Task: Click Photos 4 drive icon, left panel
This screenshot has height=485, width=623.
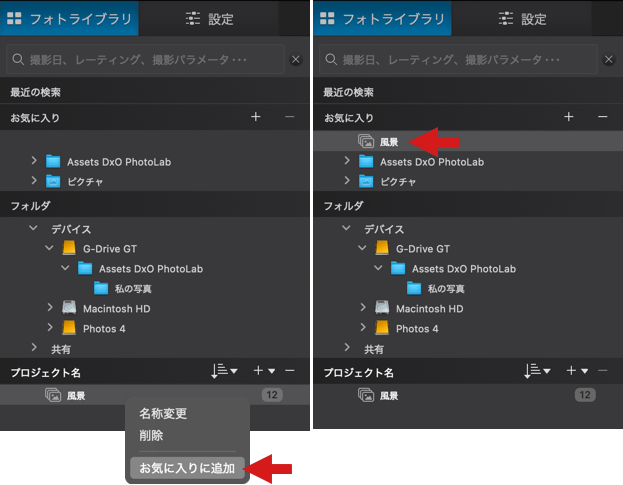Action: coord(69,328)
